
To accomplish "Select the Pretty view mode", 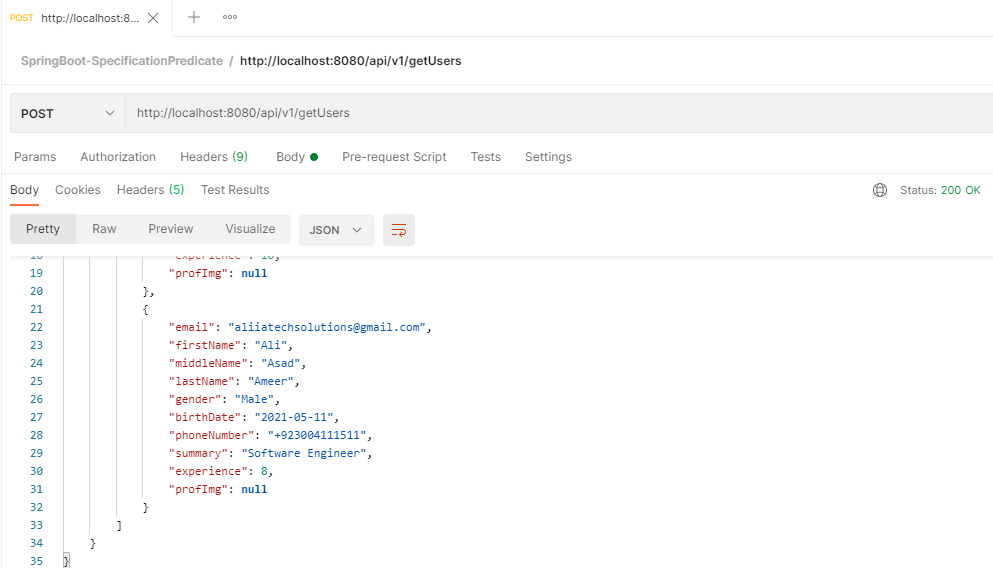I will pos(43,229).
